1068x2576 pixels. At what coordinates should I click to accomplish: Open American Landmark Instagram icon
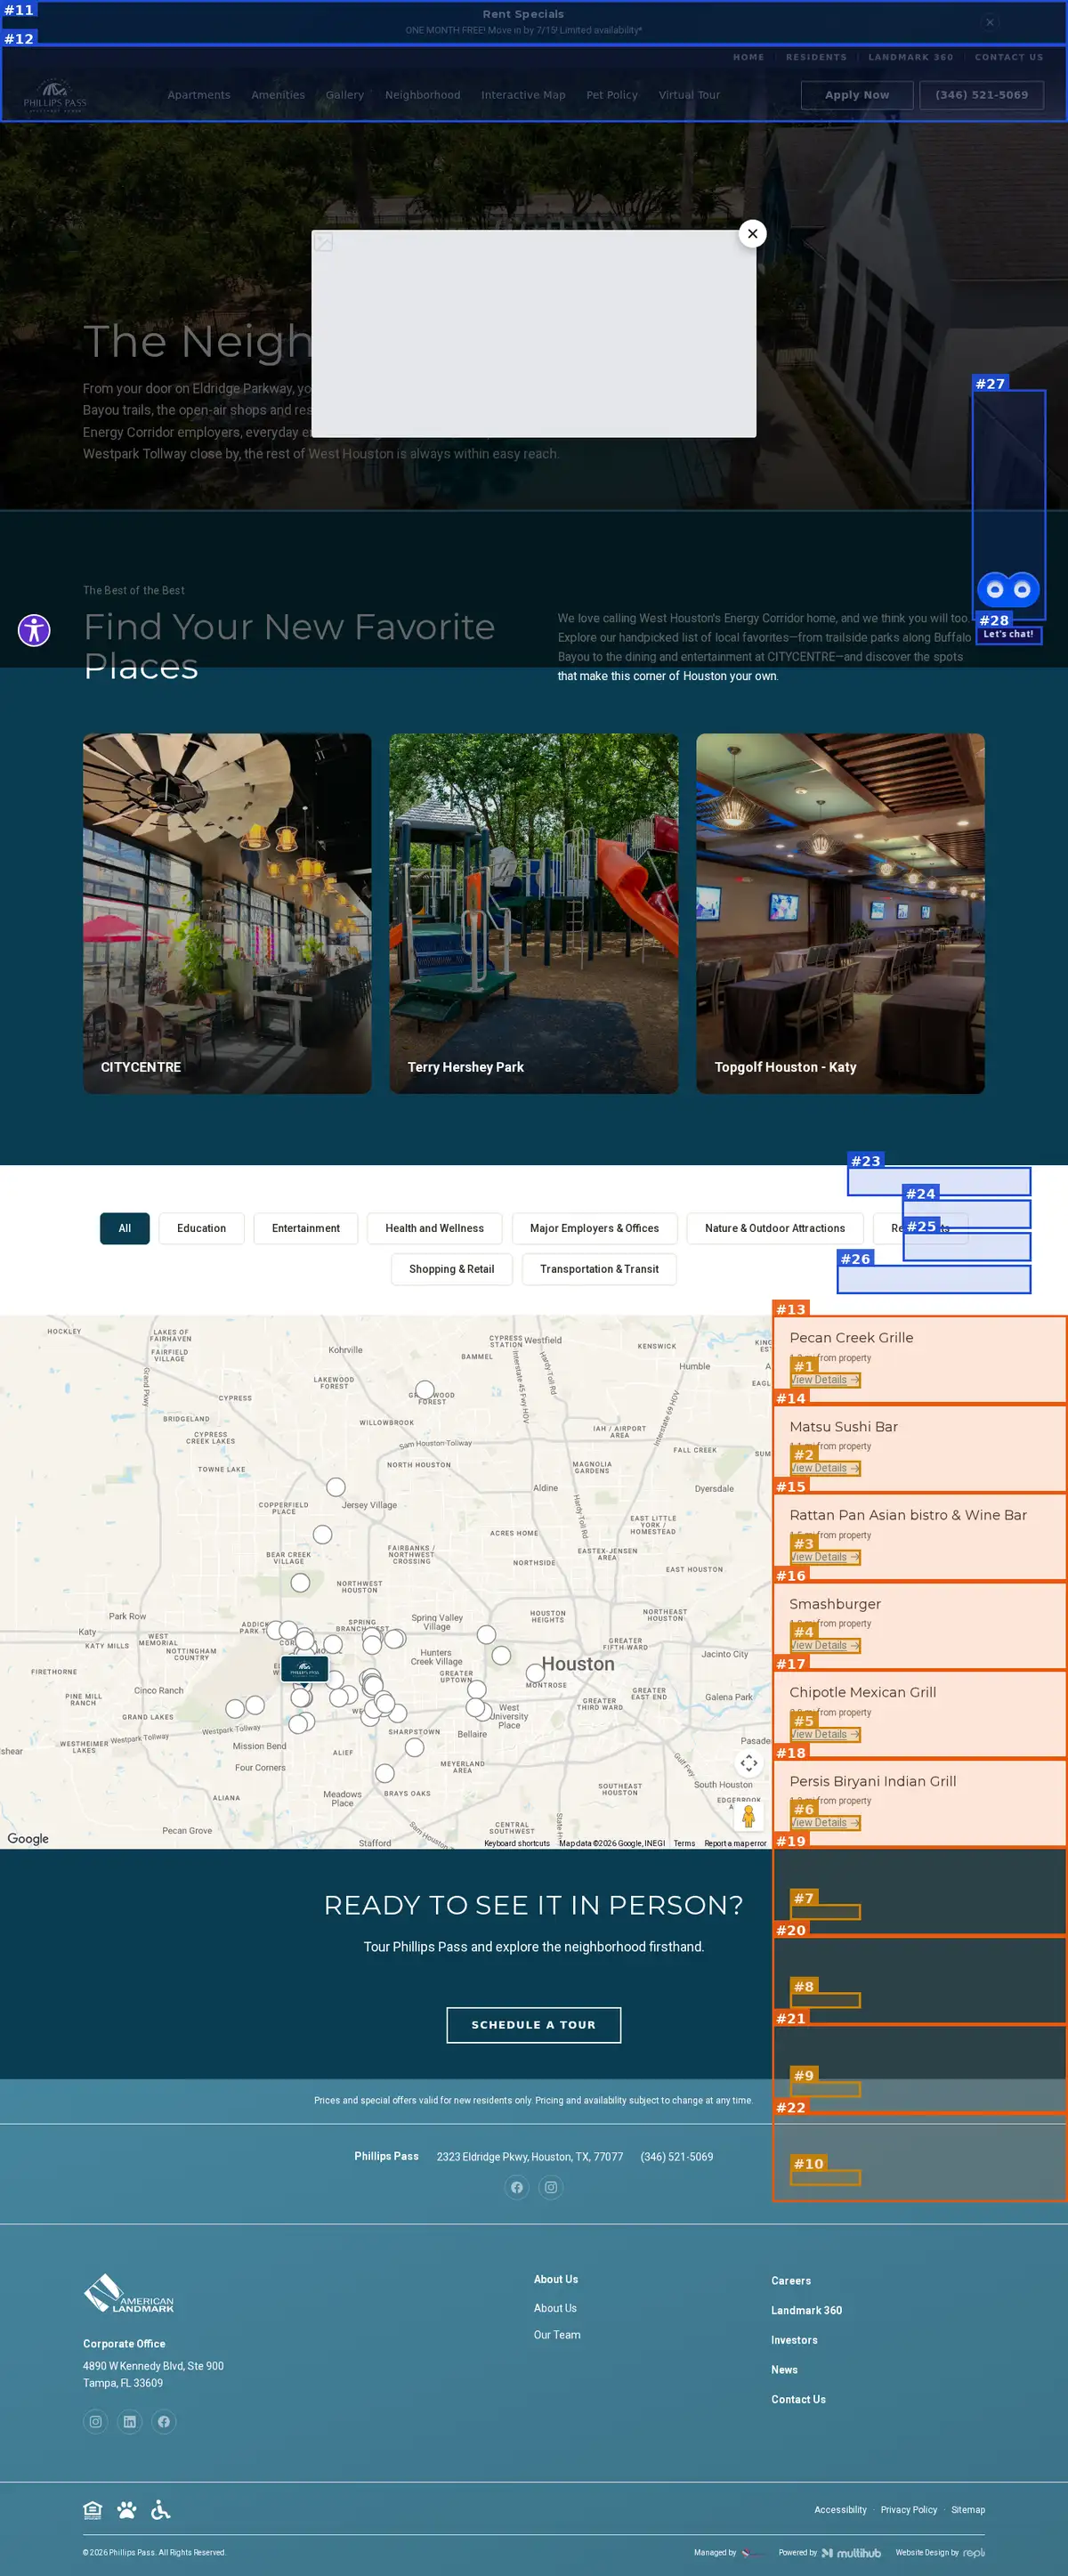point(95,2421)
